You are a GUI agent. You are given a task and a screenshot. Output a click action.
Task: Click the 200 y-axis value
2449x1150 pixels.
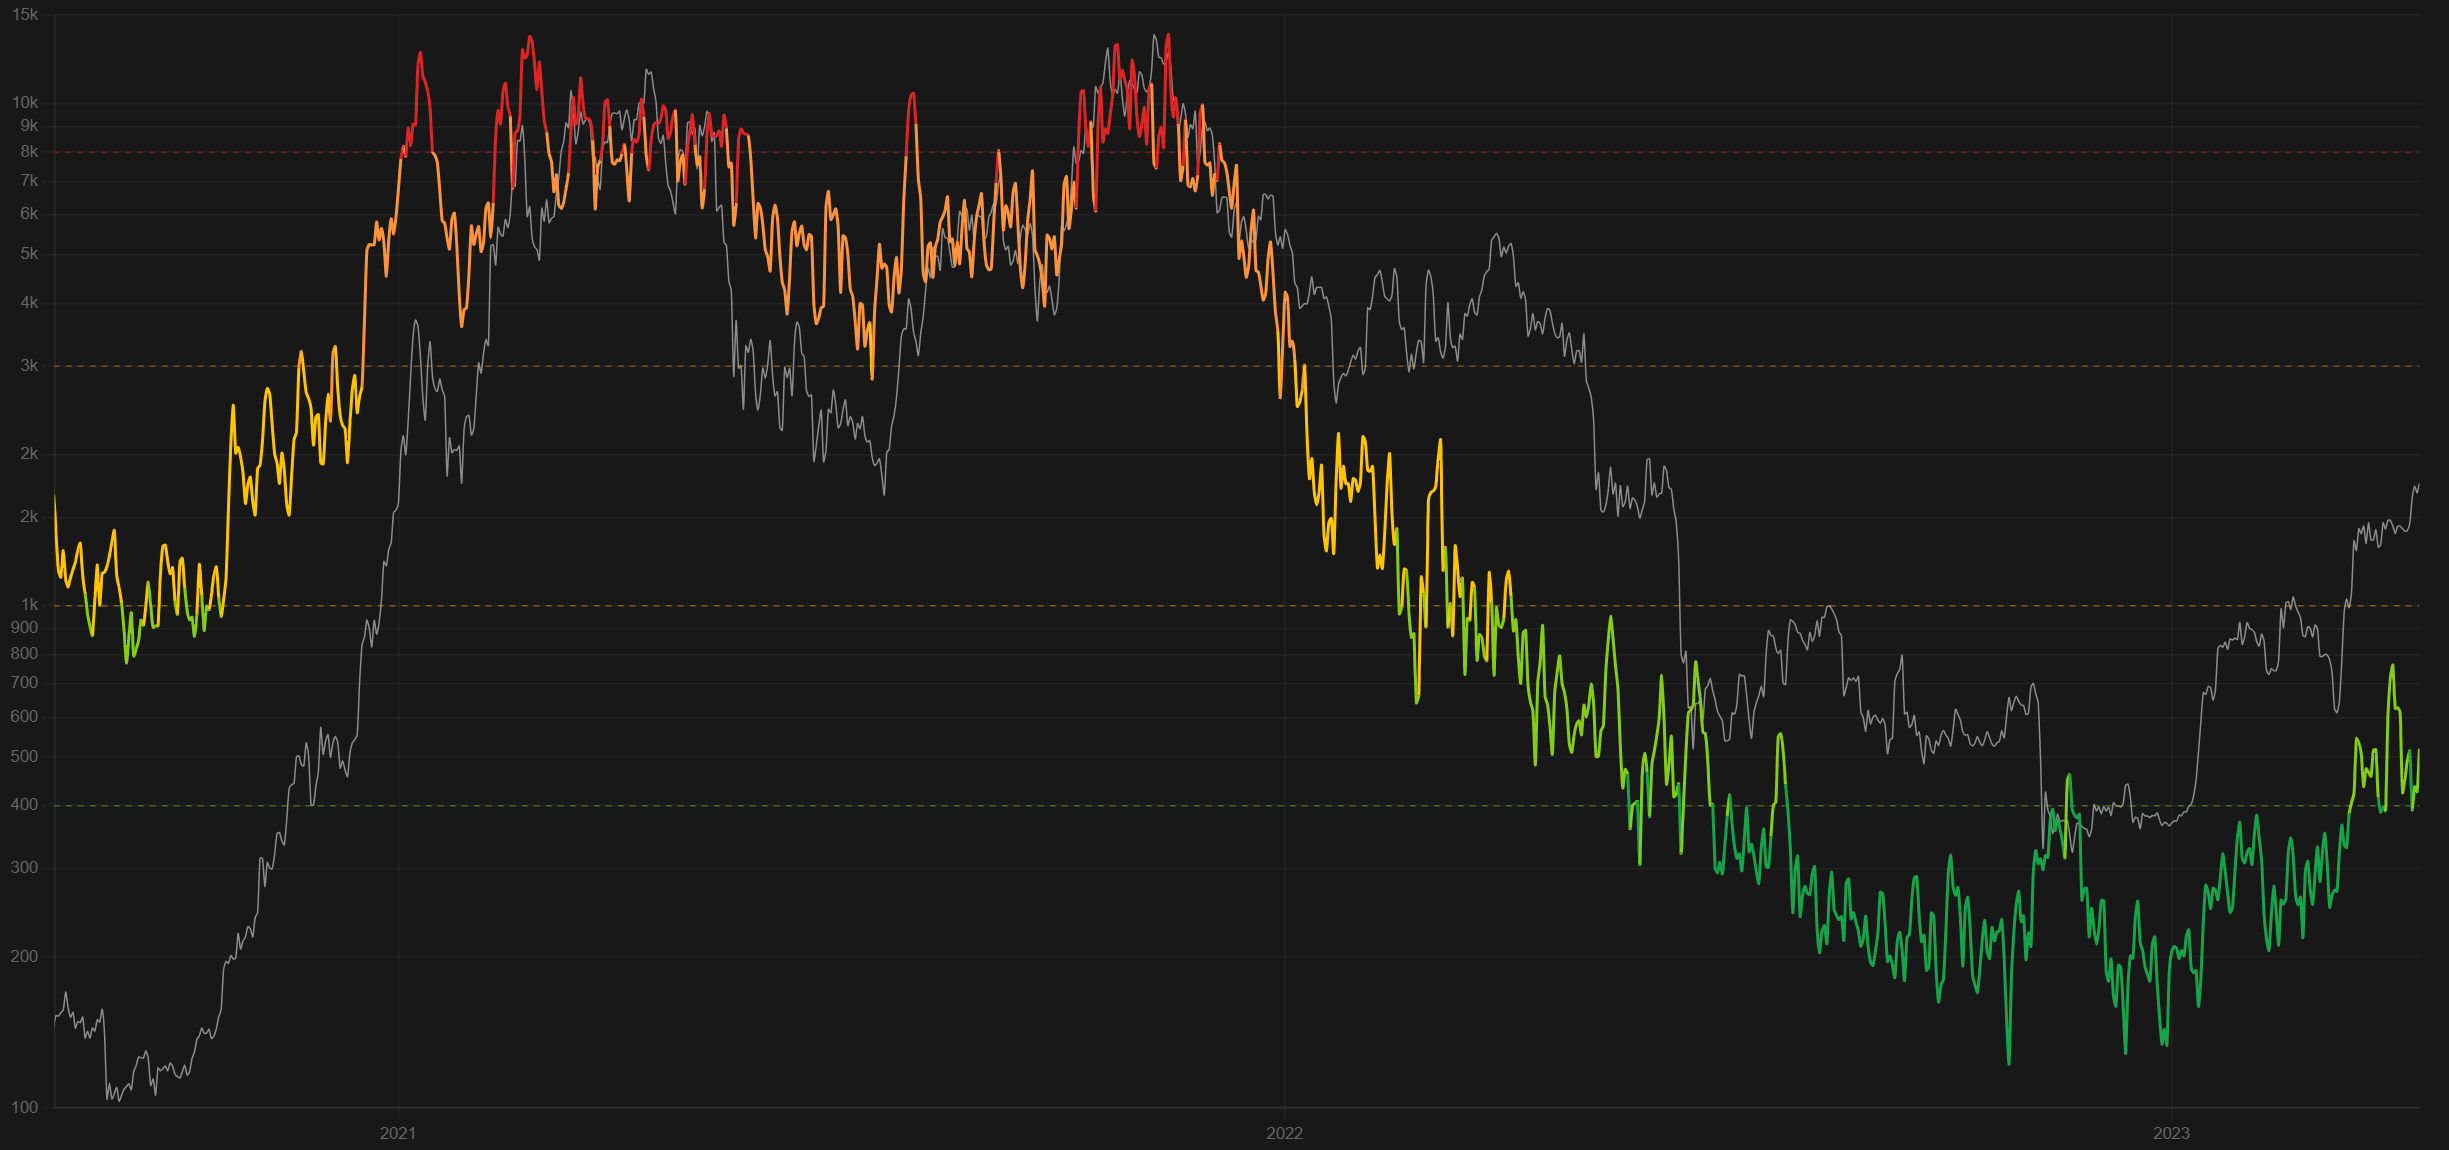pyautogui.click(x=24, y=957)
